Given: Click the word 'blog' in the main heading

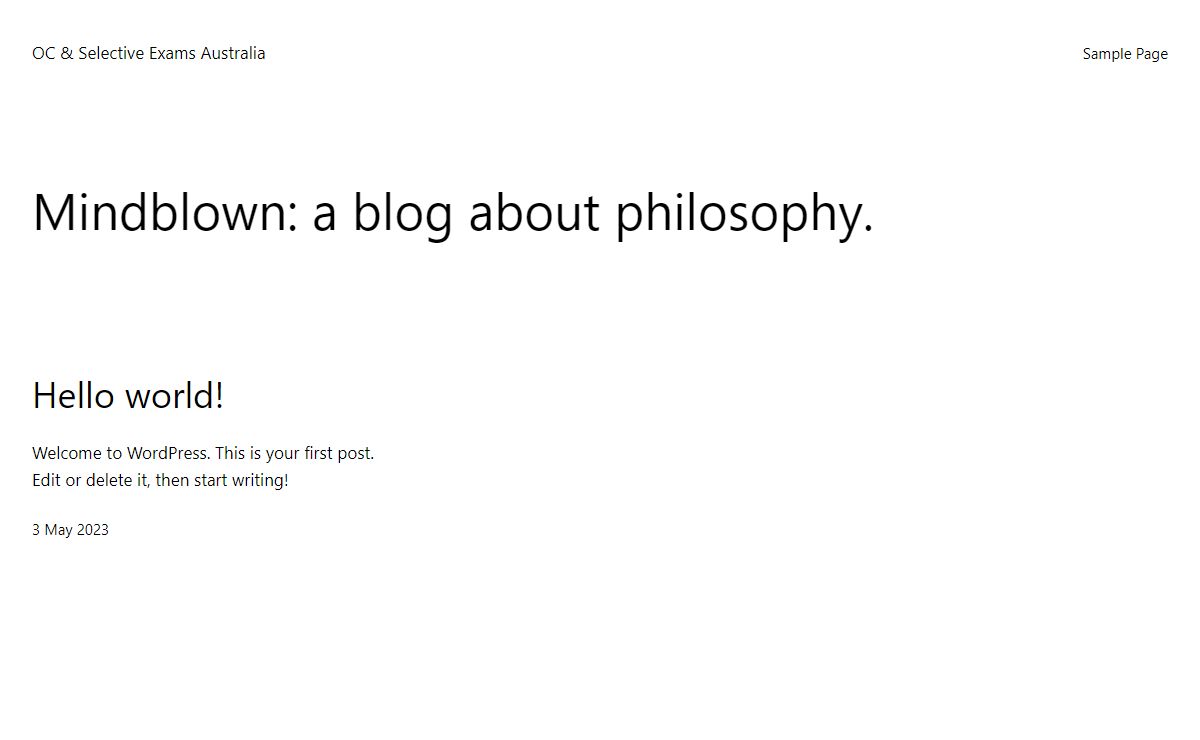Looking at the screenshot, I should (403, 215).
